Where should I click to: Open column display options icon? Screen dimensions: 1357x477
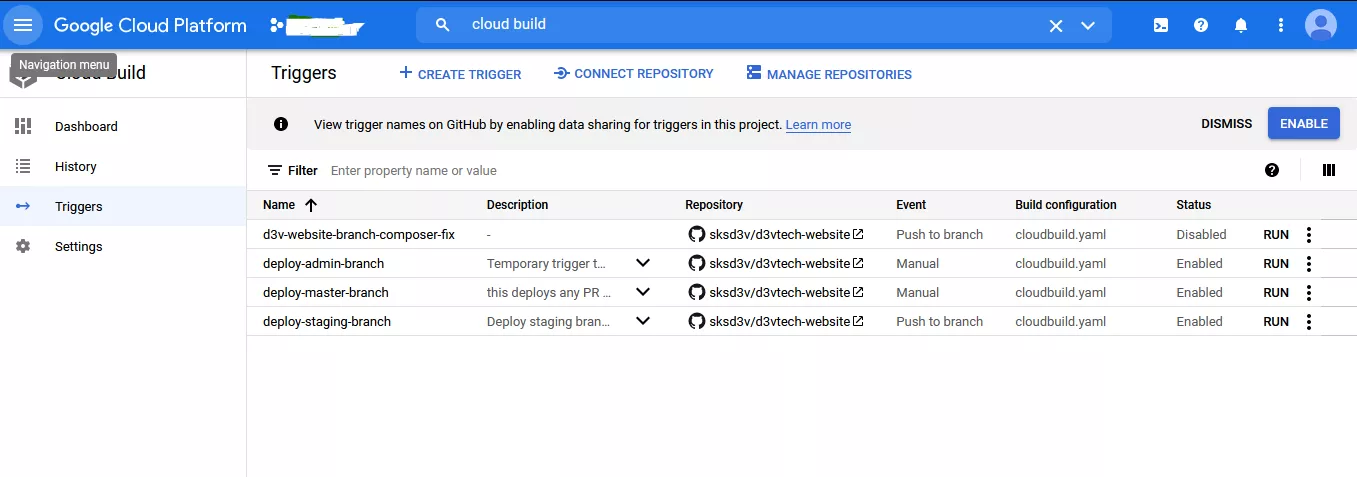pos(1328,170)
